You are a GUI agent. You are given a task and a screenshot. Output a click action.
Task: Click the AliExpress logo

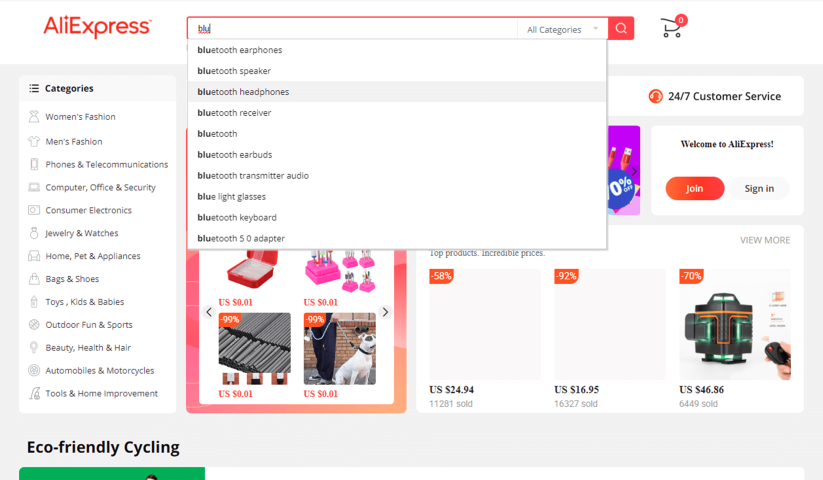(98, 27)
